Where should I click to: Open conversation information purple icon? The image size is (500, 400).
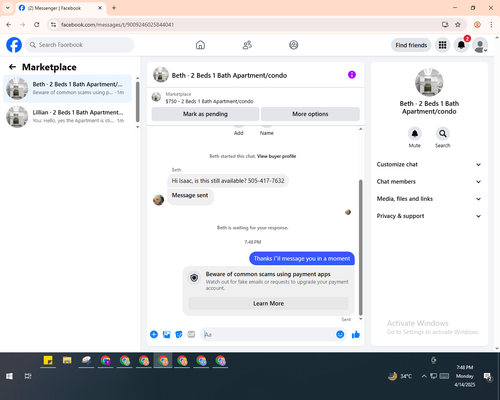pyautogui.click(x=352, y=75)
